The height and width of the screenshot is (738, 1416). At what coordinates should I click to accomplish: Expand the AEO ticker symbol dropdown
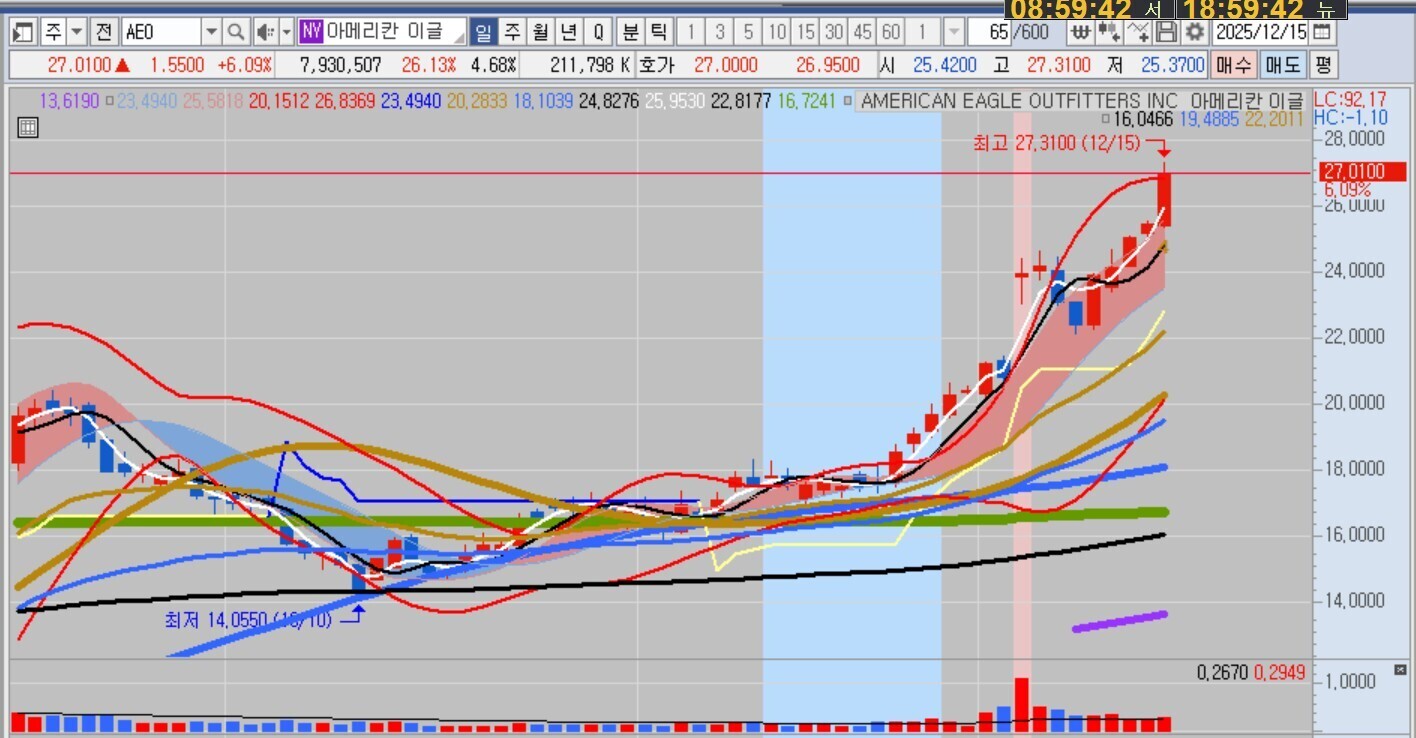(x=211, y=32)
